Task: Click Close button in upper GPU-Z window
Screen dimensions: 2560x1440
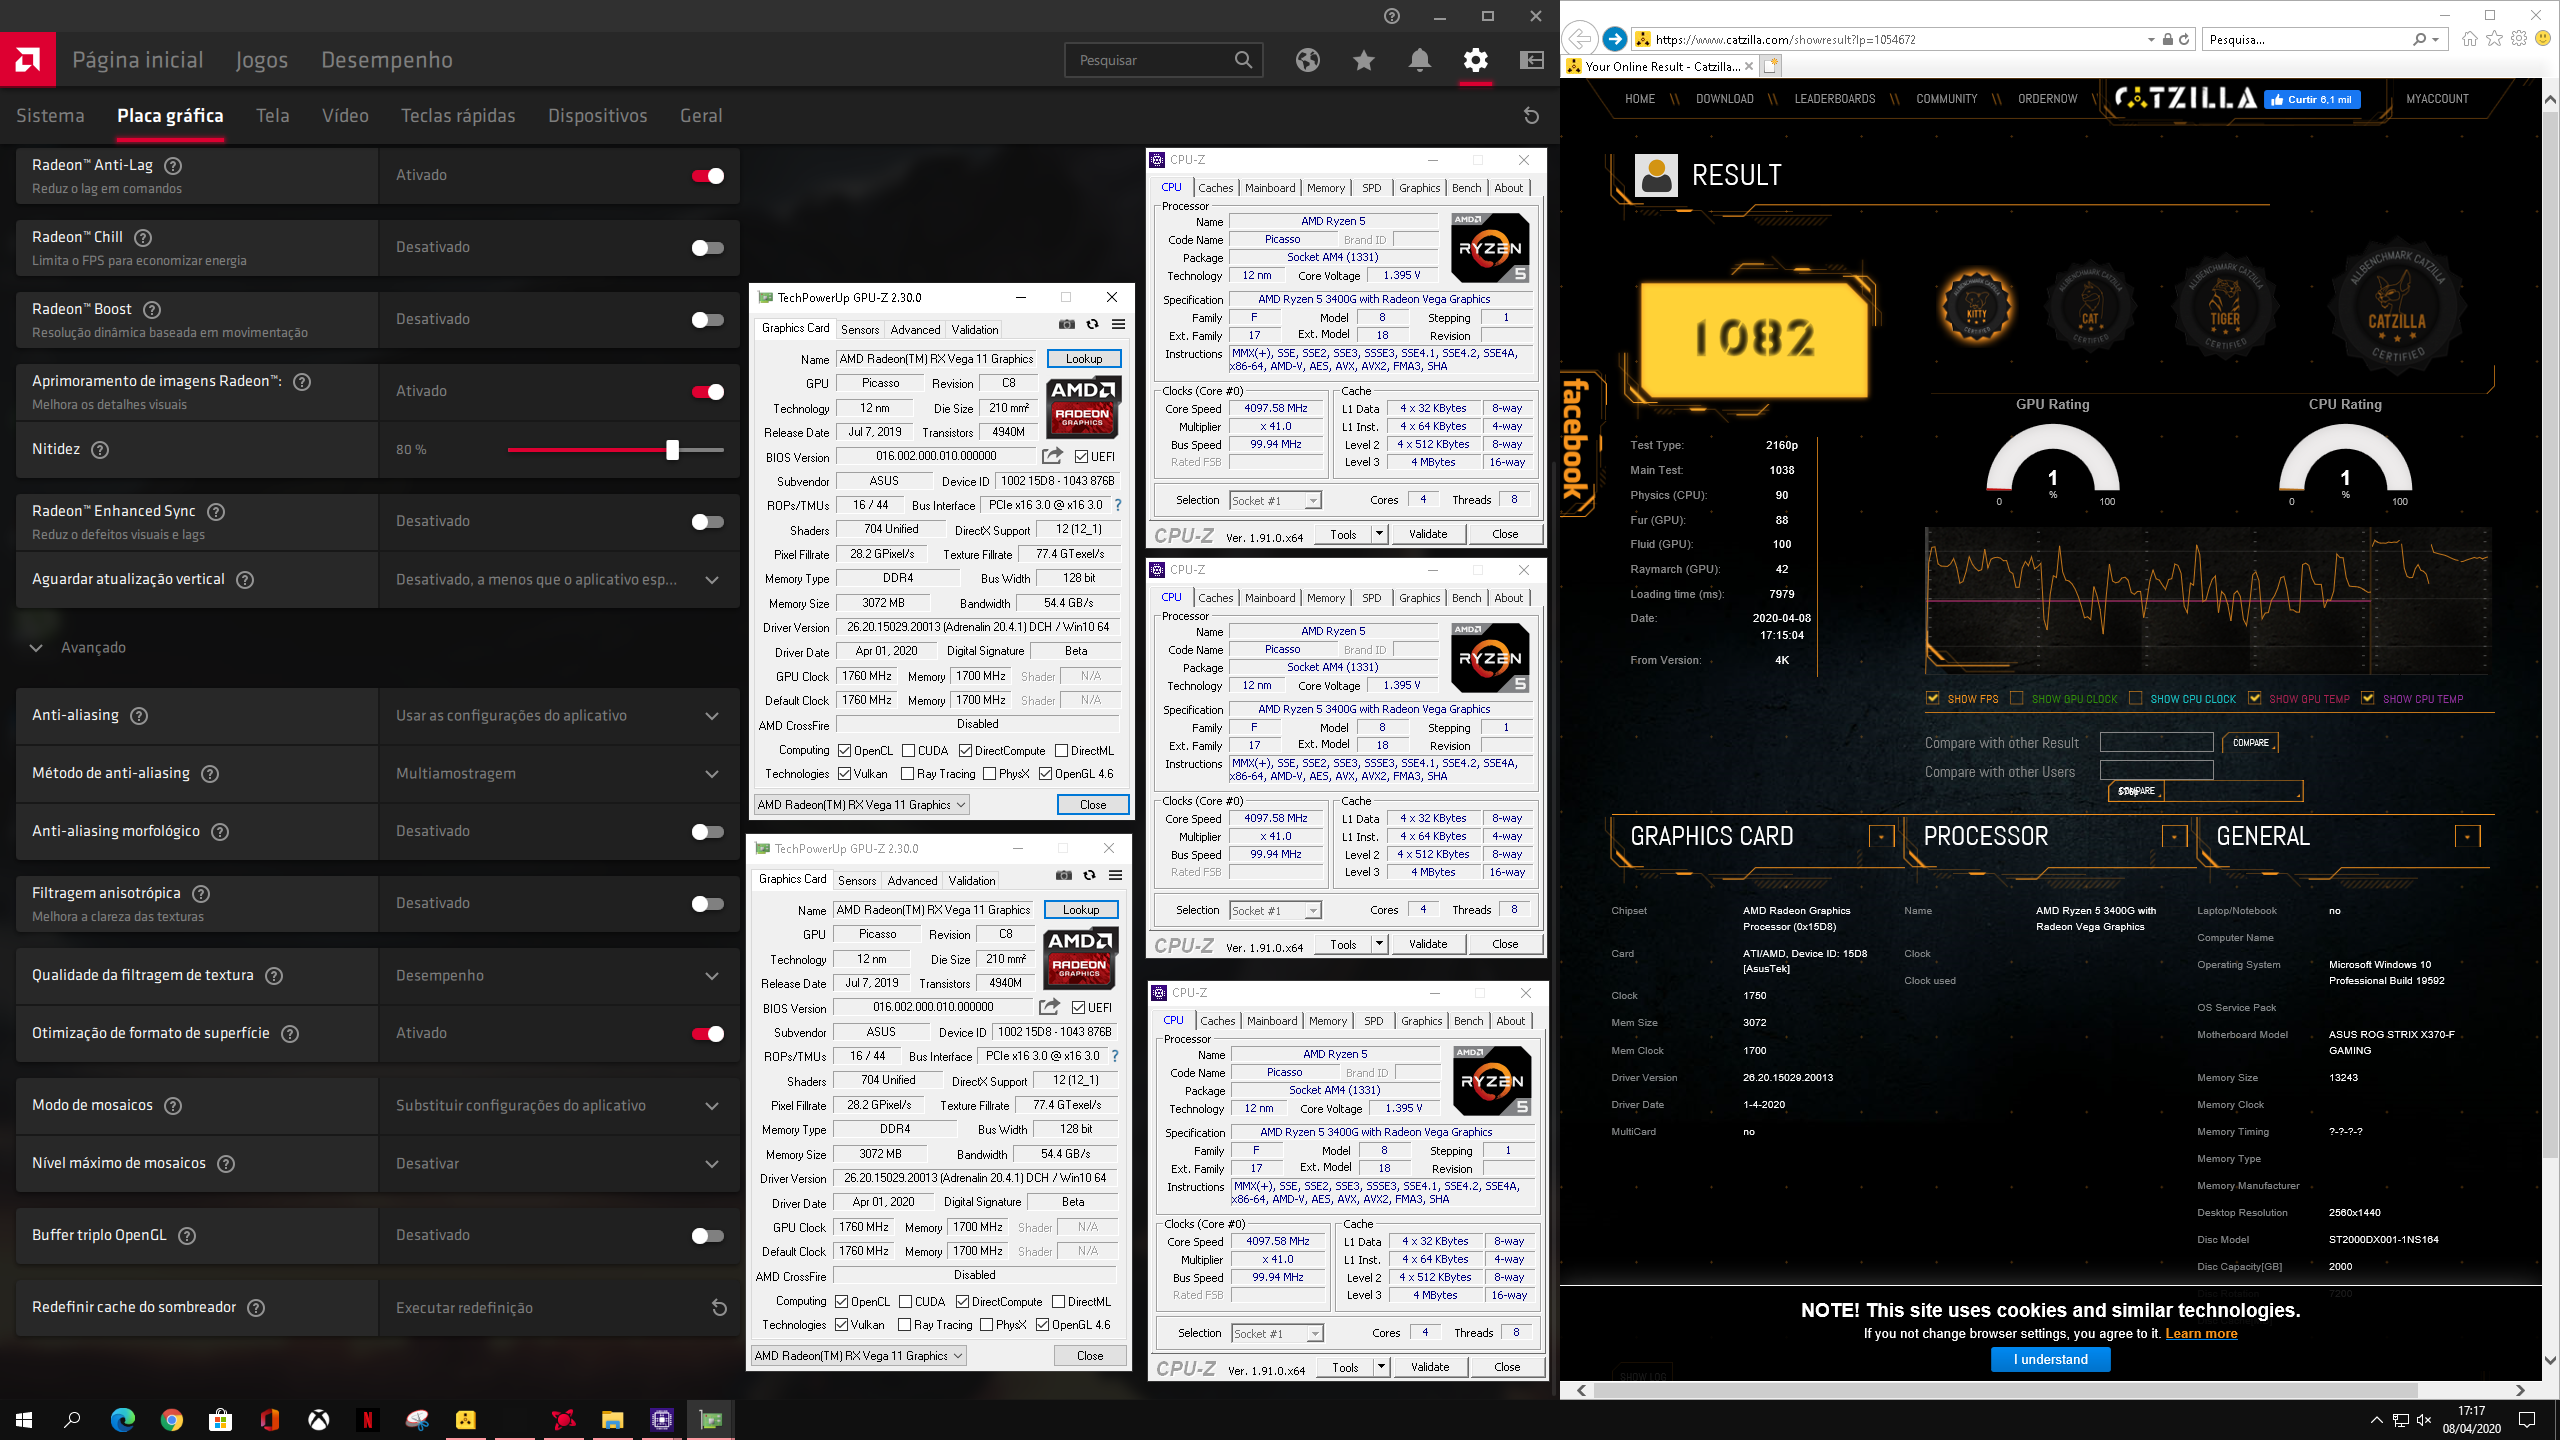Action: (1092, 804)
